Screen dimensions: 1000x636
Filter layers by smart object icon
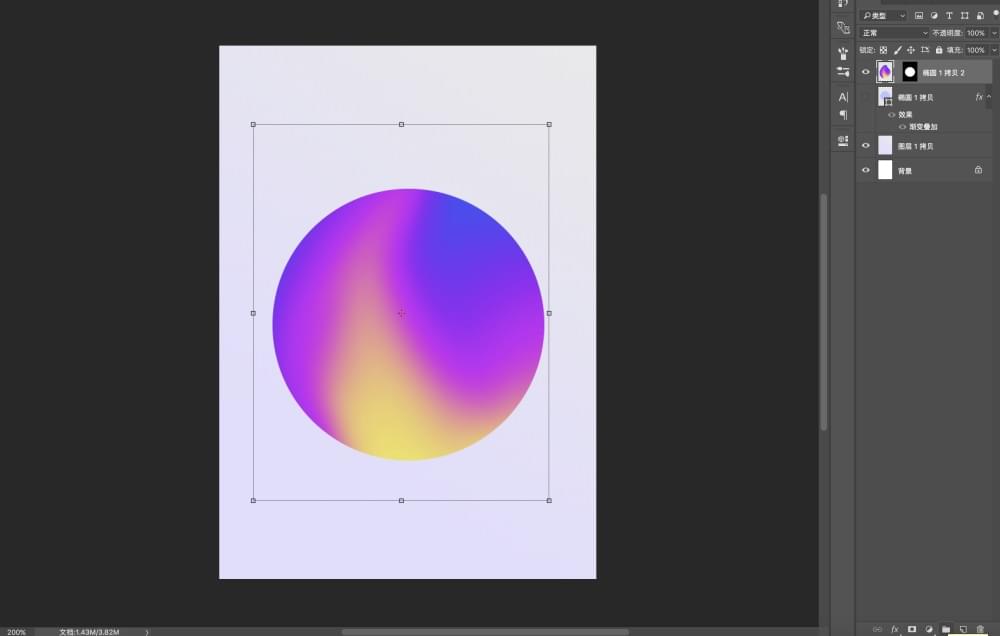click(980, 15)
